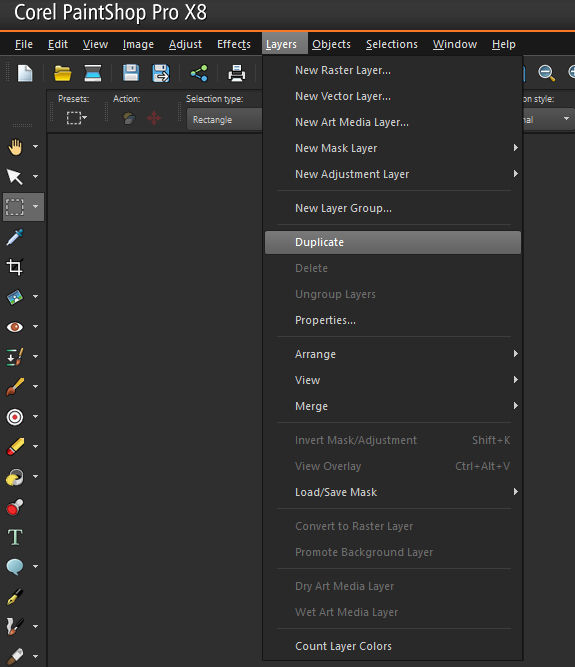Expand the Selection tool flyout arrow
Viewport: 575px width, 667px height.
(36, 206)
